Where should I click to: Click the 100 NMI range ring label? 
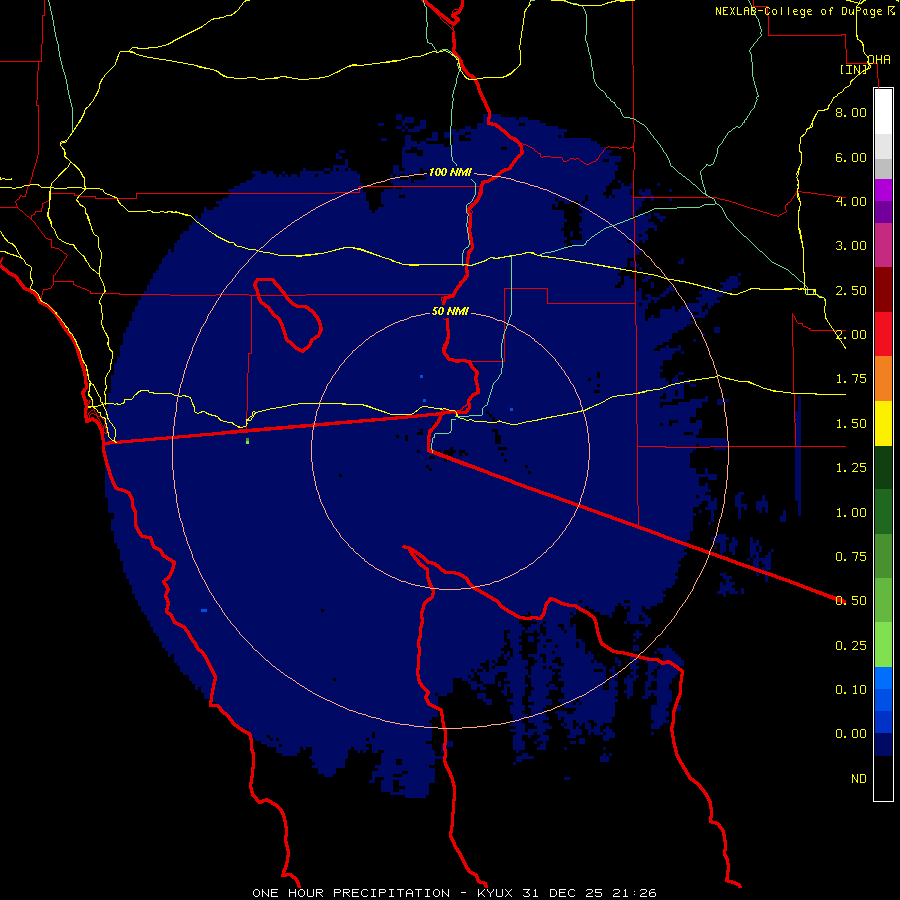click(450, 172)
